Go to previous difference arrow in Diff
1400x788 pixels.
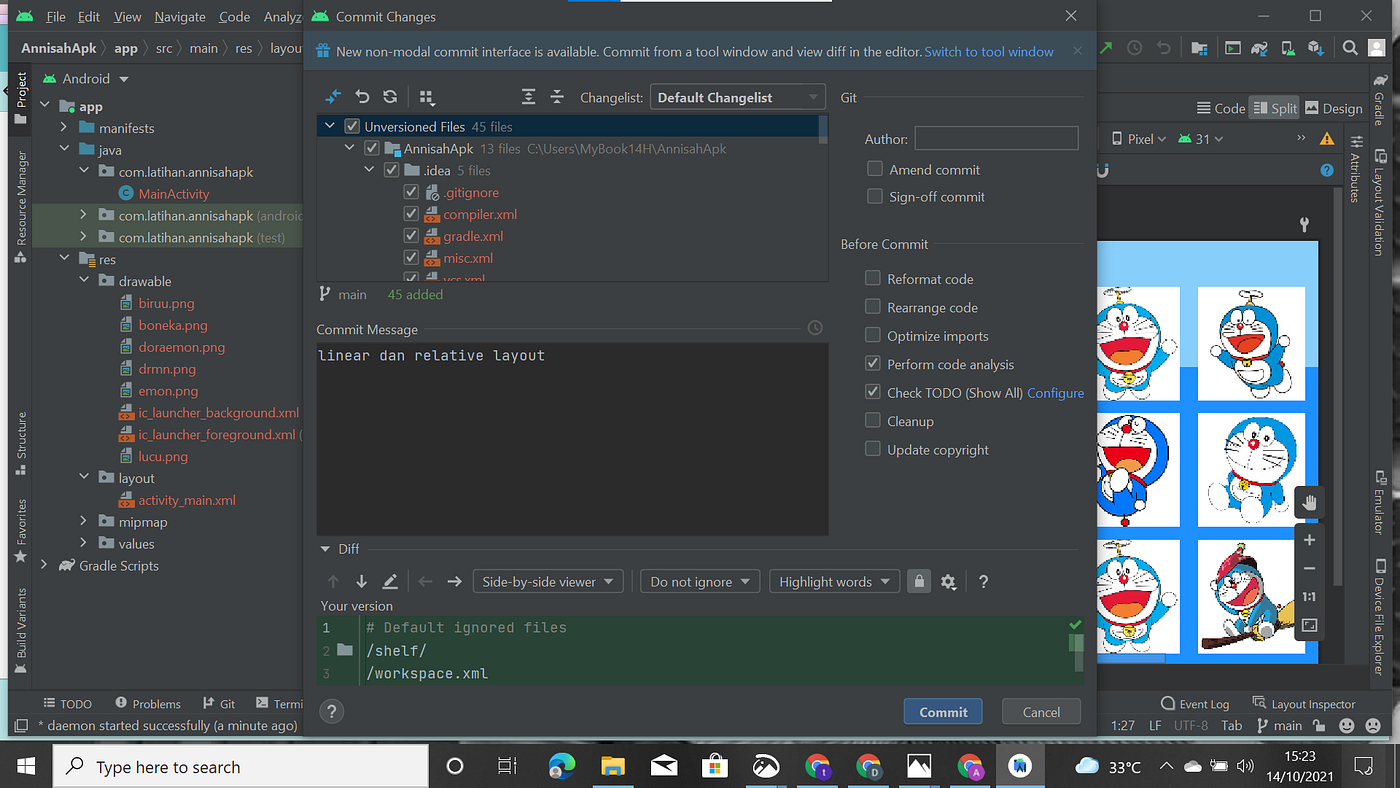pos(334,582)
